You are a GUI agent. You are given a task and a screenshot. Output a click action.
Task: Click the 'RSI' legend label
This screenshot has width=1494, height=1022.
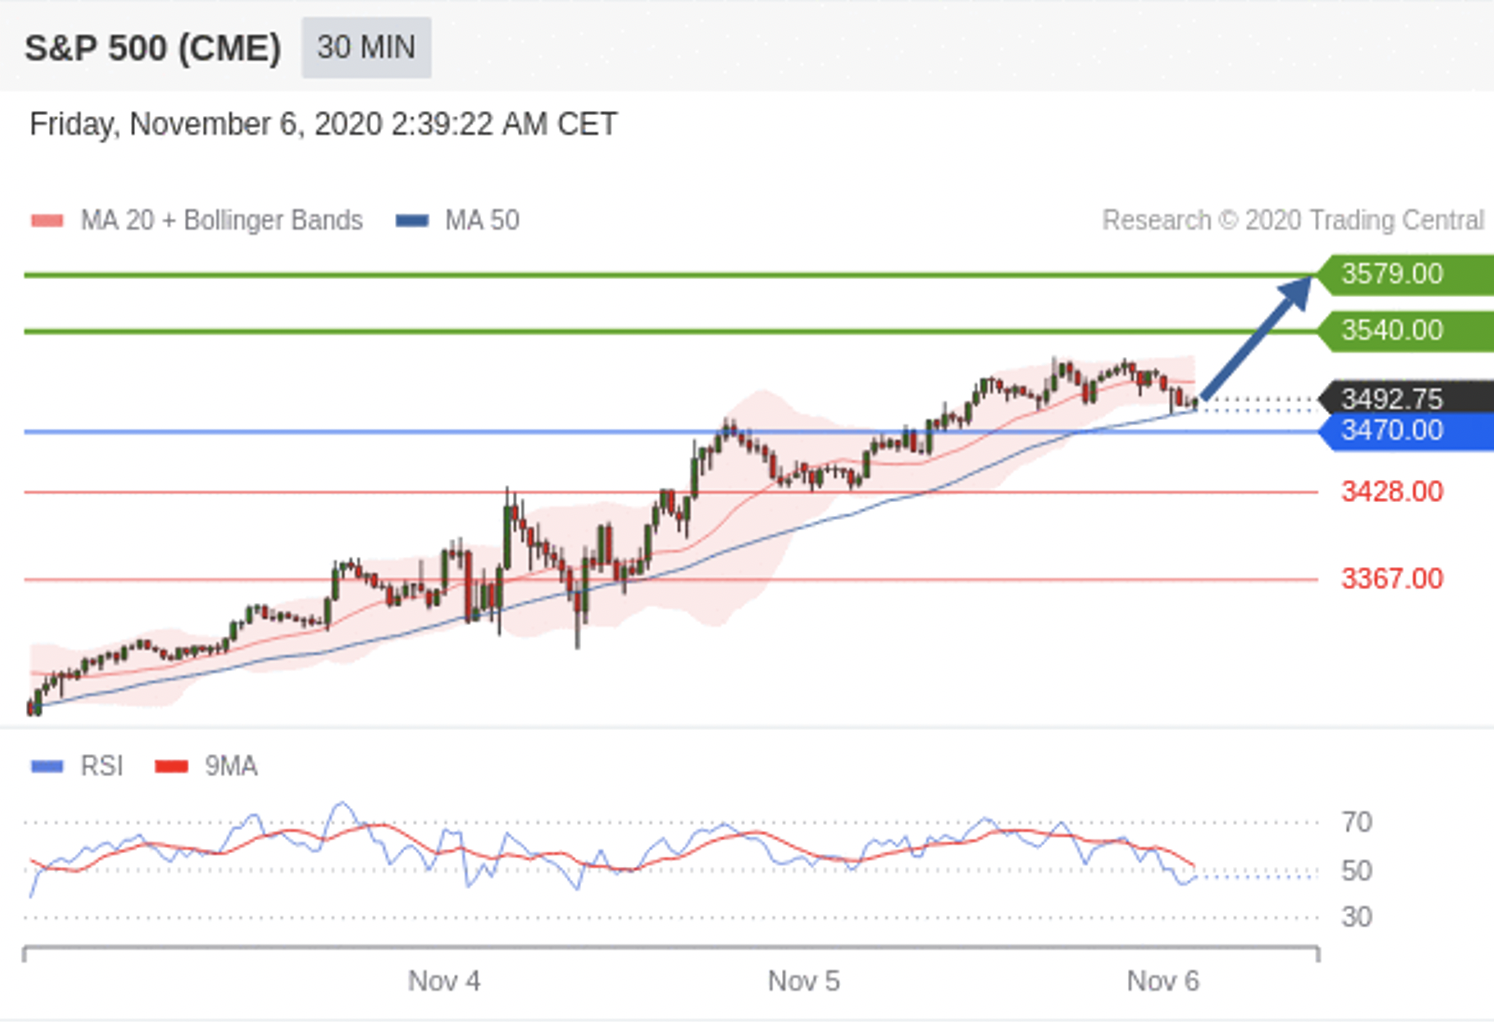102,766
